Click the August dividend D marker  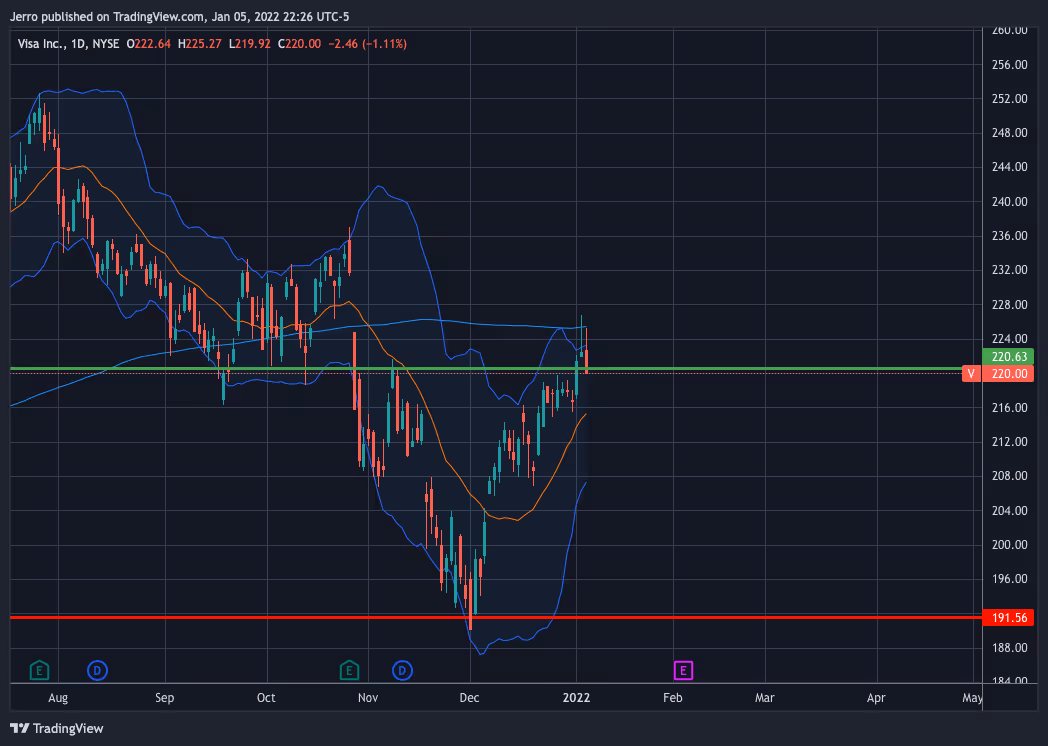97,669
